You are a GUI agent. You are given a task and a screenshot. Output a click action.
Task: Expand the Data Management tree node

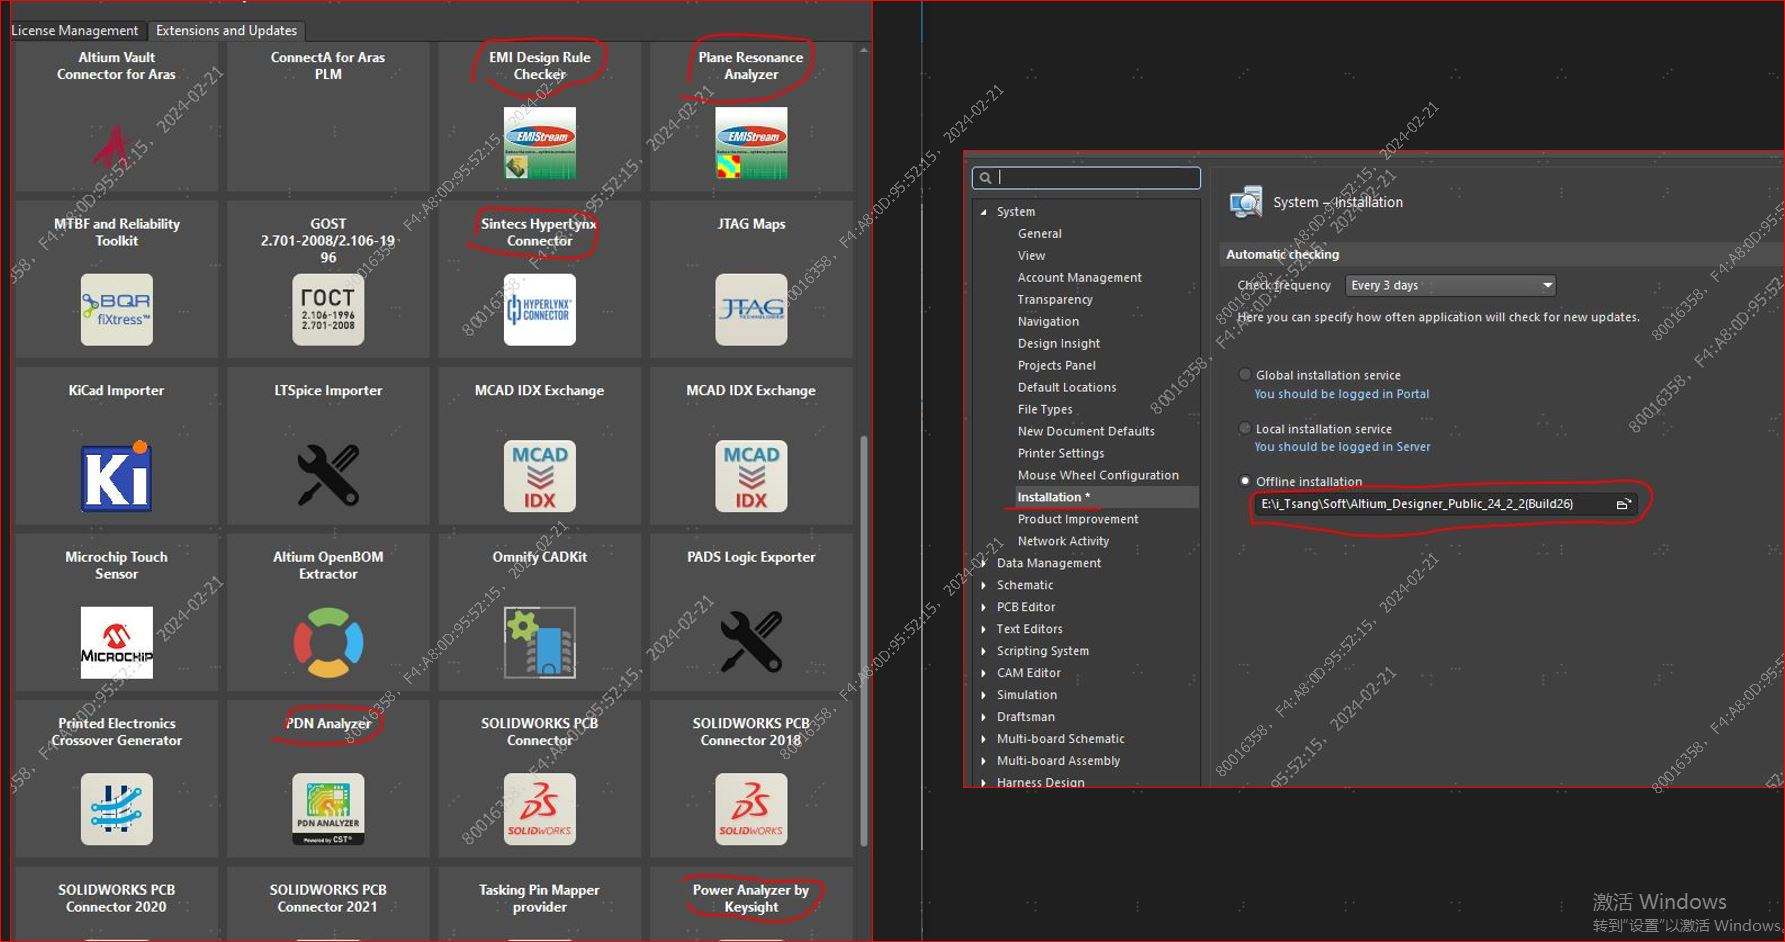point(984,563)
